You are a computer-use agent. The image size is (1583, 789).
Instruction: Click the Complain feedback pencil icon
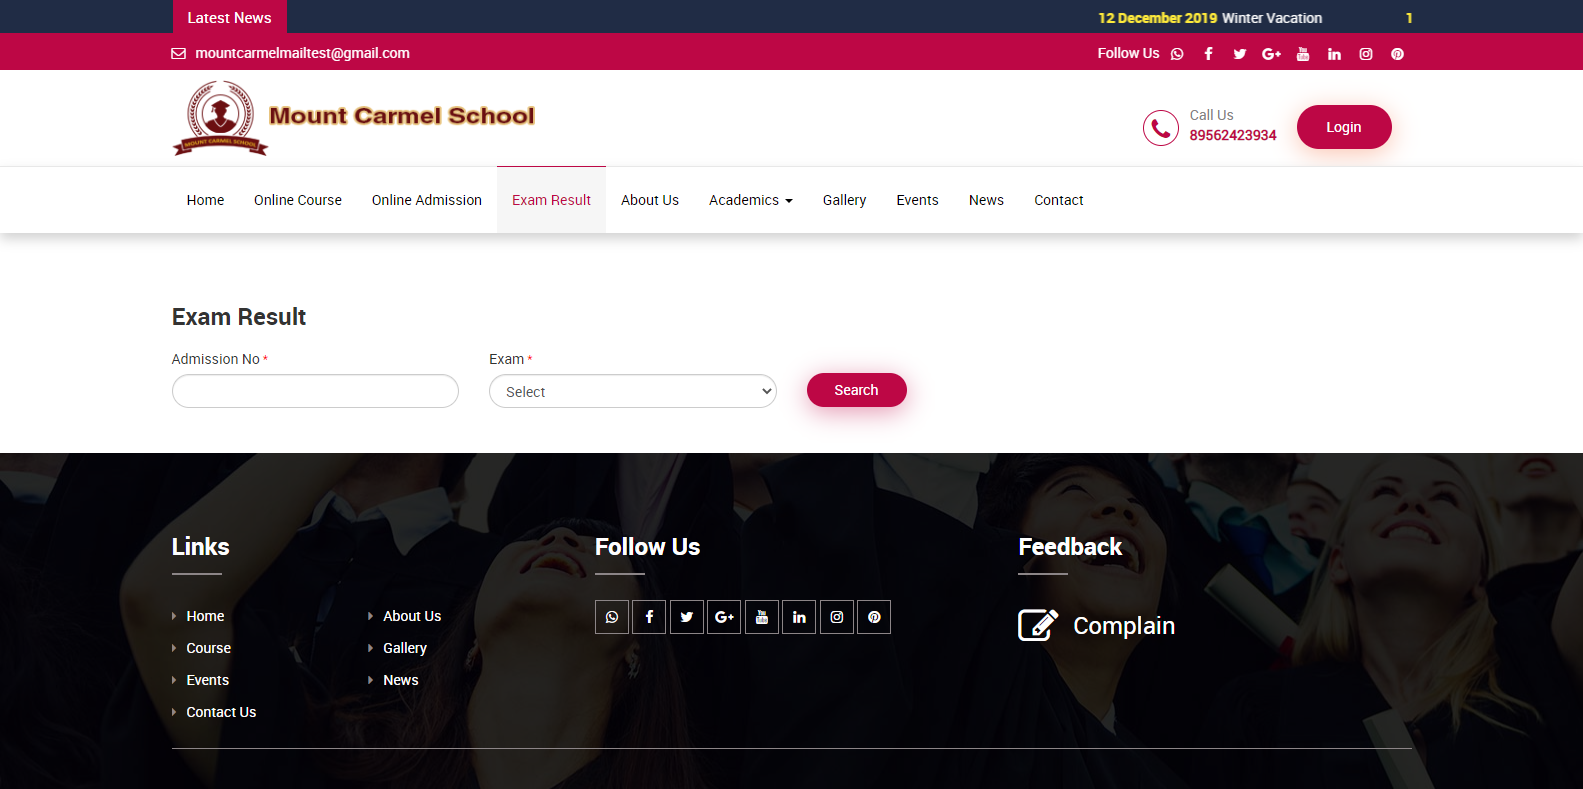[1038, 625]
